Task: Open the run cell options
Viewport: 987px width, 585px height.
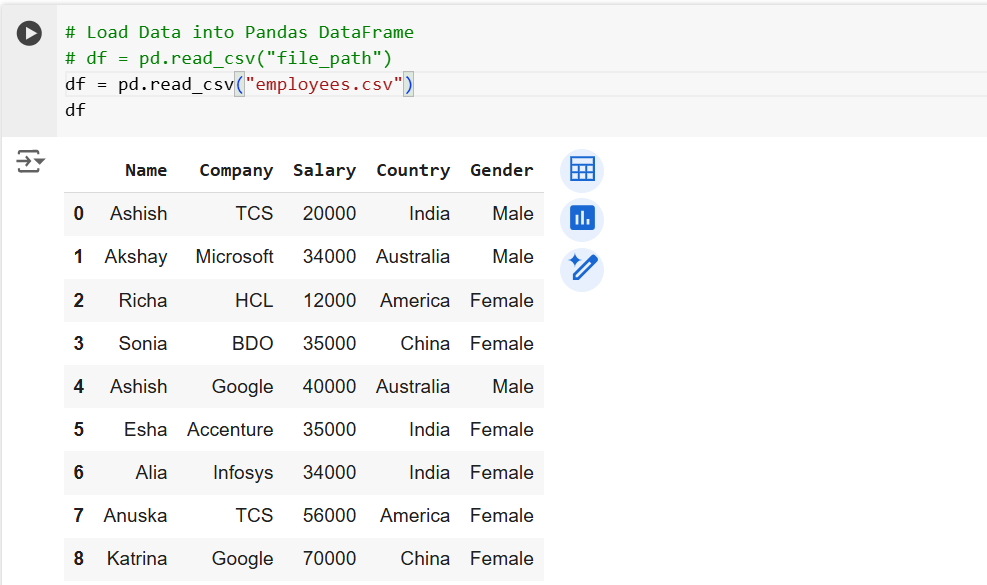Action: coord(29,32)
